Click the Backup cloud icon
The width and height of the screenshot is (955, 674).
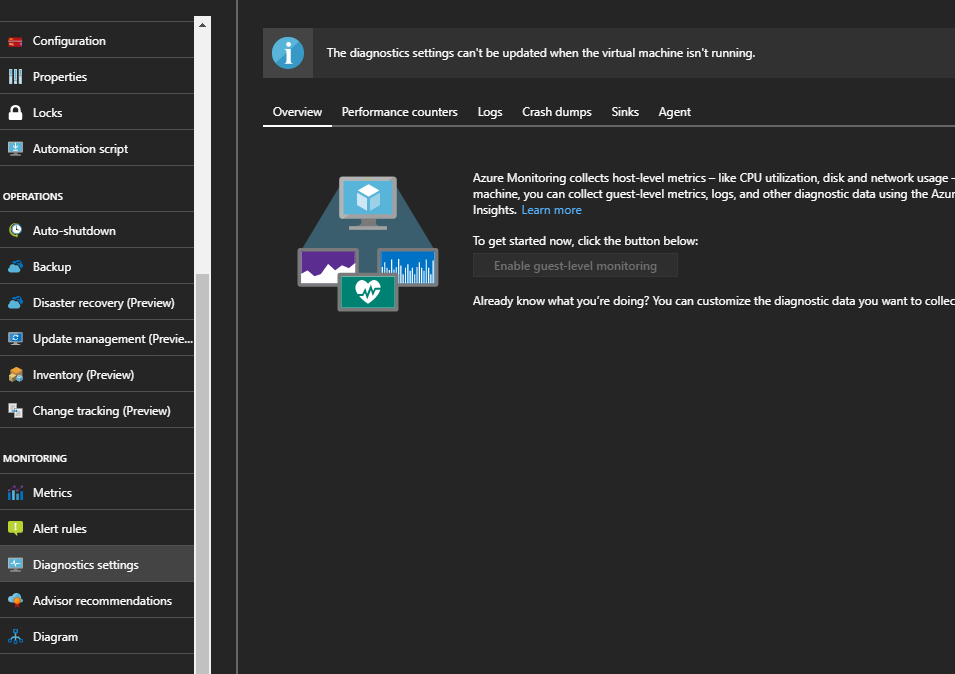point(15,267)
